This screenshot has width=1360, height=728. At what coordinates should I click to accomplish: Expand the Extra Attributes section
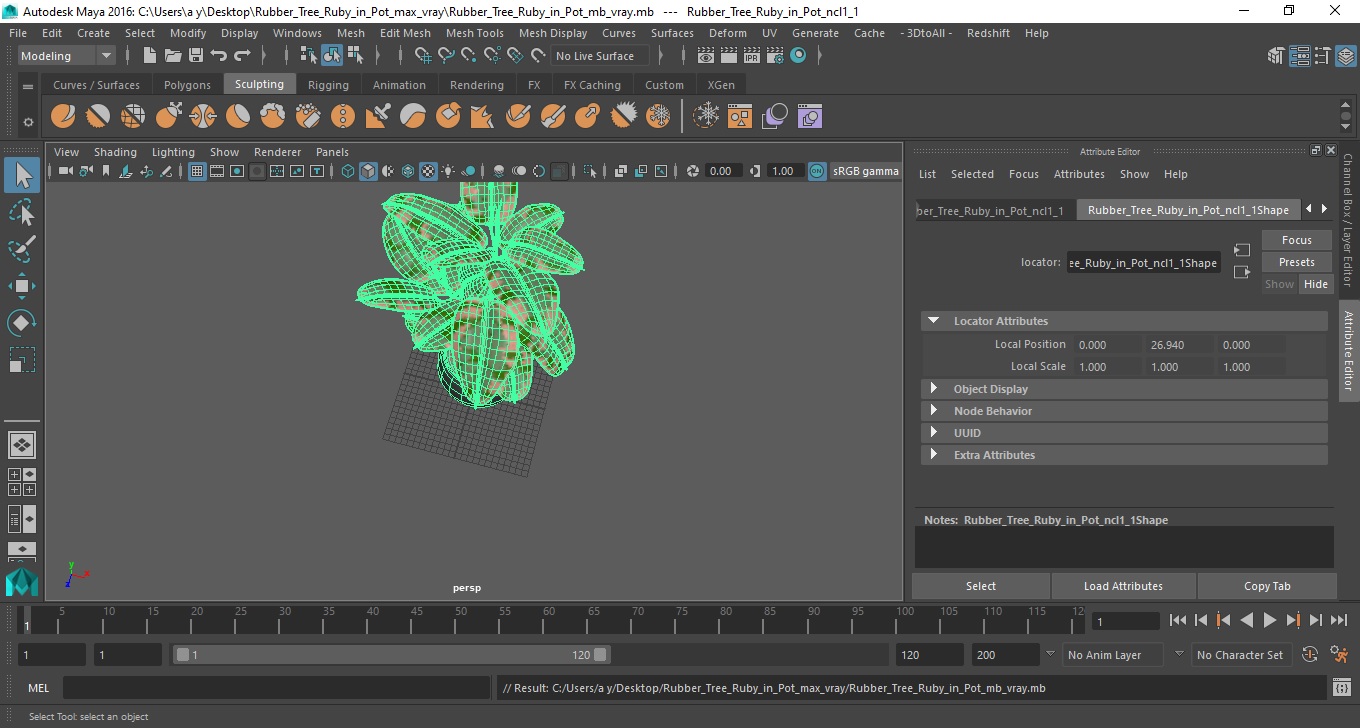(933, 454)
